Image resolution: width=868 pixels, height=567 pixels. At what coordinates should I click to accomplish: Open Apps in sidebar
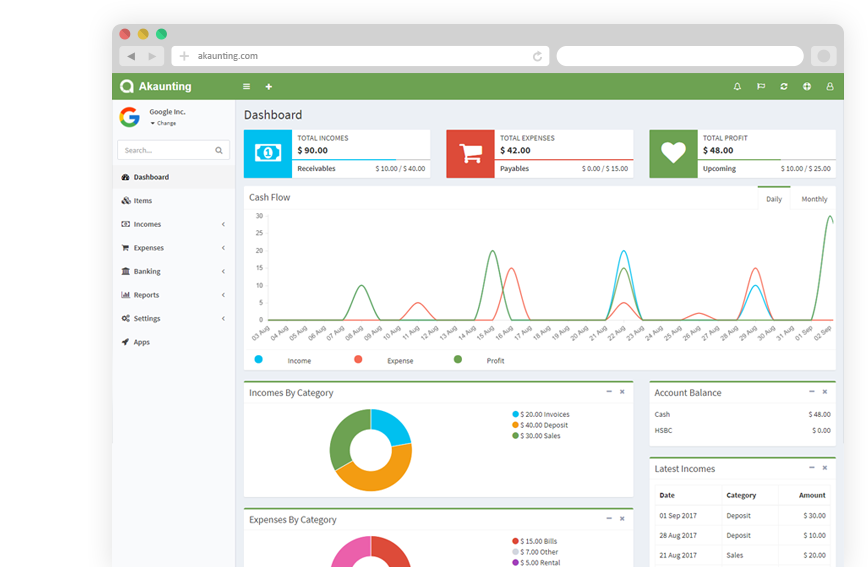tap(174, 342)
